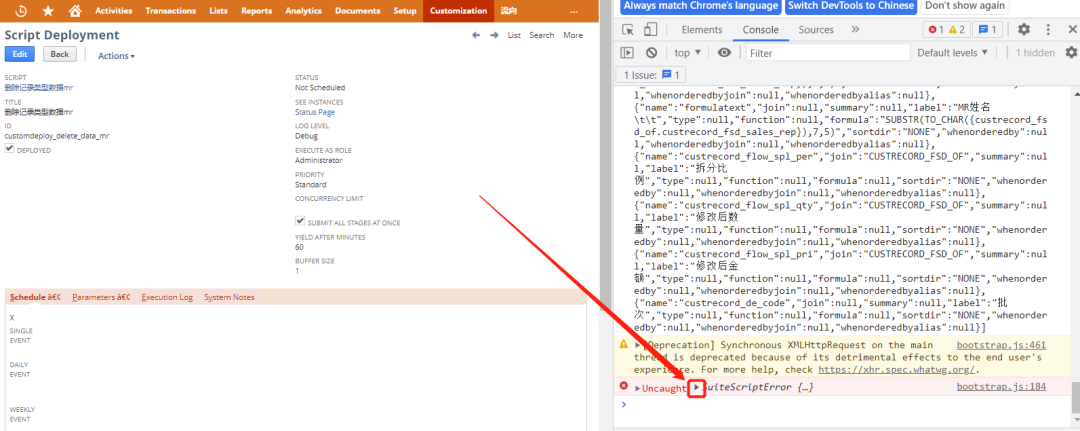Toggle the device toolbar icon in DevTools
Image resolution: width=1080 pixels, height=431 pixels.
(x=650, y=30)
